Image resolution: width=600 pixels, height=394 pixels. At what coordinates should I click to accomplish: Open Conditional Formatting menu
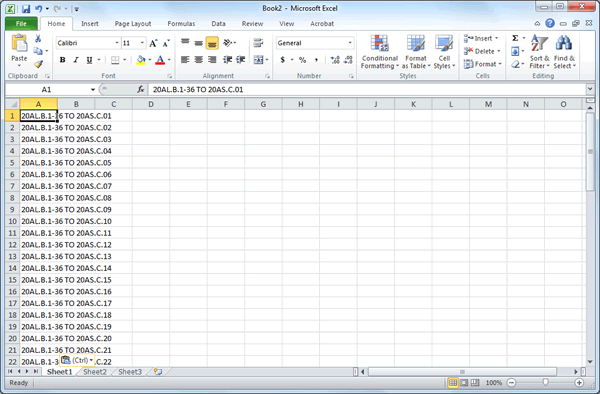[379, 52]
